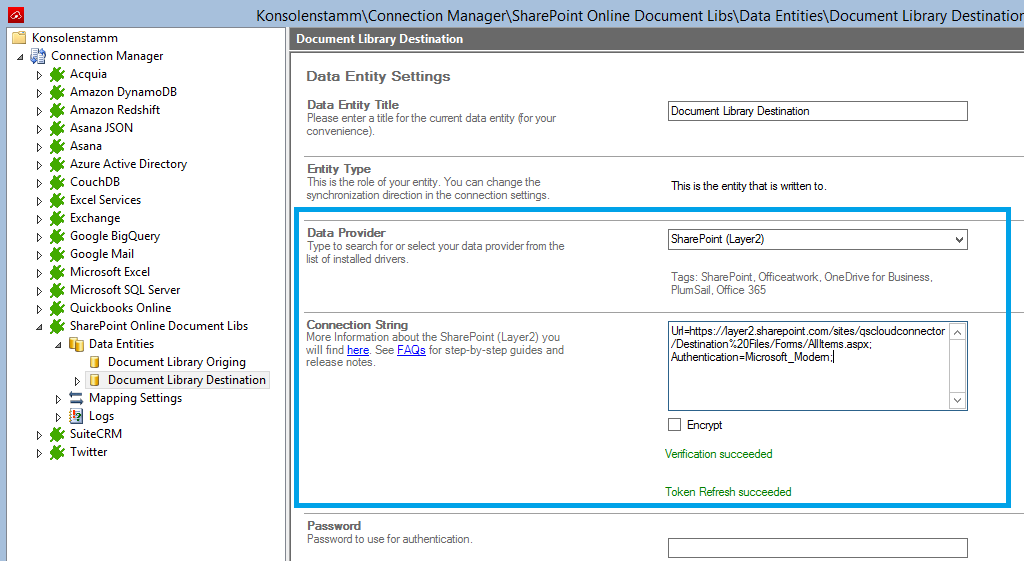
Task: Click the Logs icon in tree
Action: (x=77, y=416)
